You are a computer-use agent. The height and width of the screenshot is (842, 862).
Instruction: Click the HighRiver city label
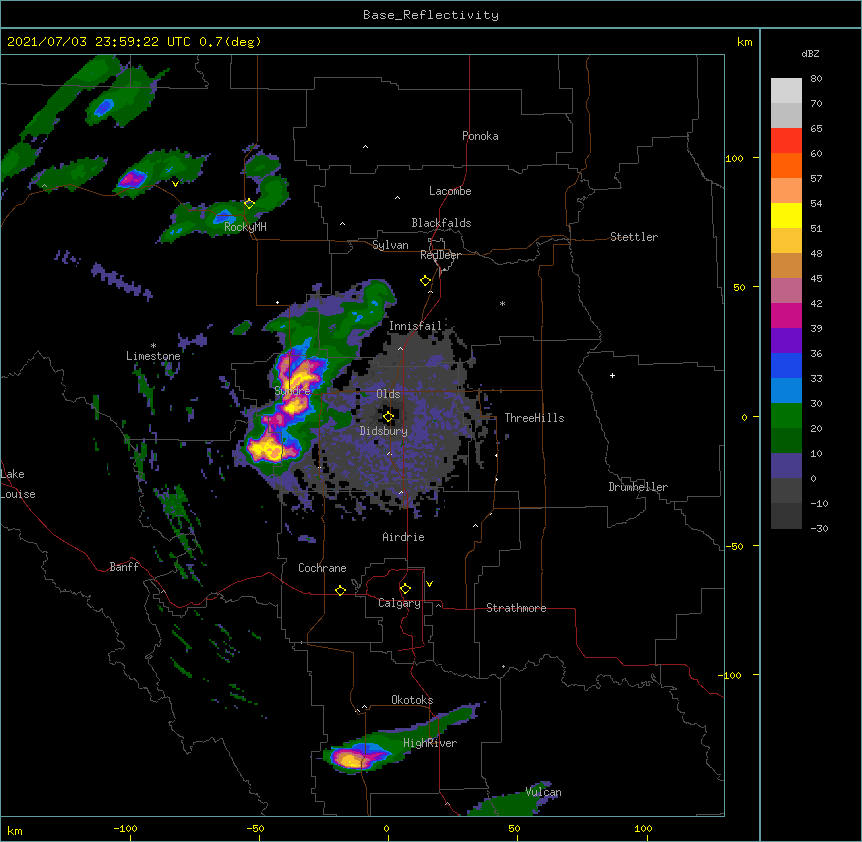pyautogui.click(x=430, y=743)
